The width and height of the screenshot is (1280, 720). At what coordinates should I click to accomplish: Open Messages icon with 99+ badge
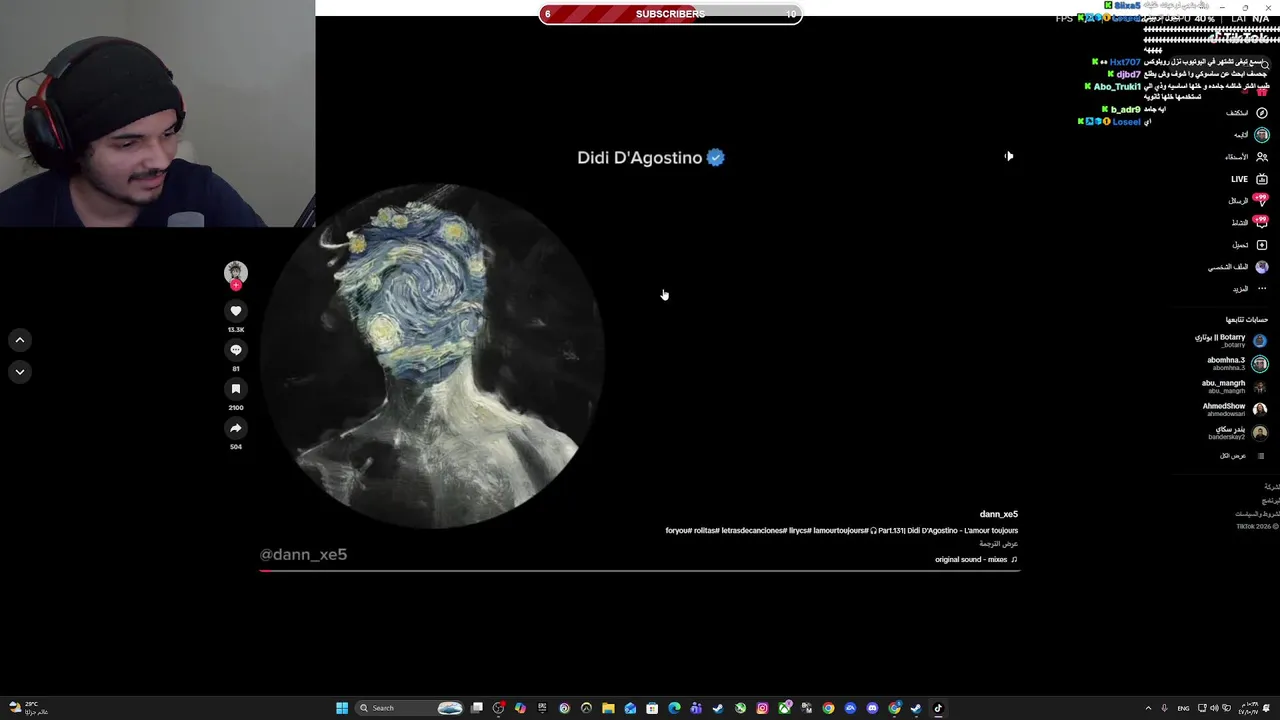(1262, 201)
